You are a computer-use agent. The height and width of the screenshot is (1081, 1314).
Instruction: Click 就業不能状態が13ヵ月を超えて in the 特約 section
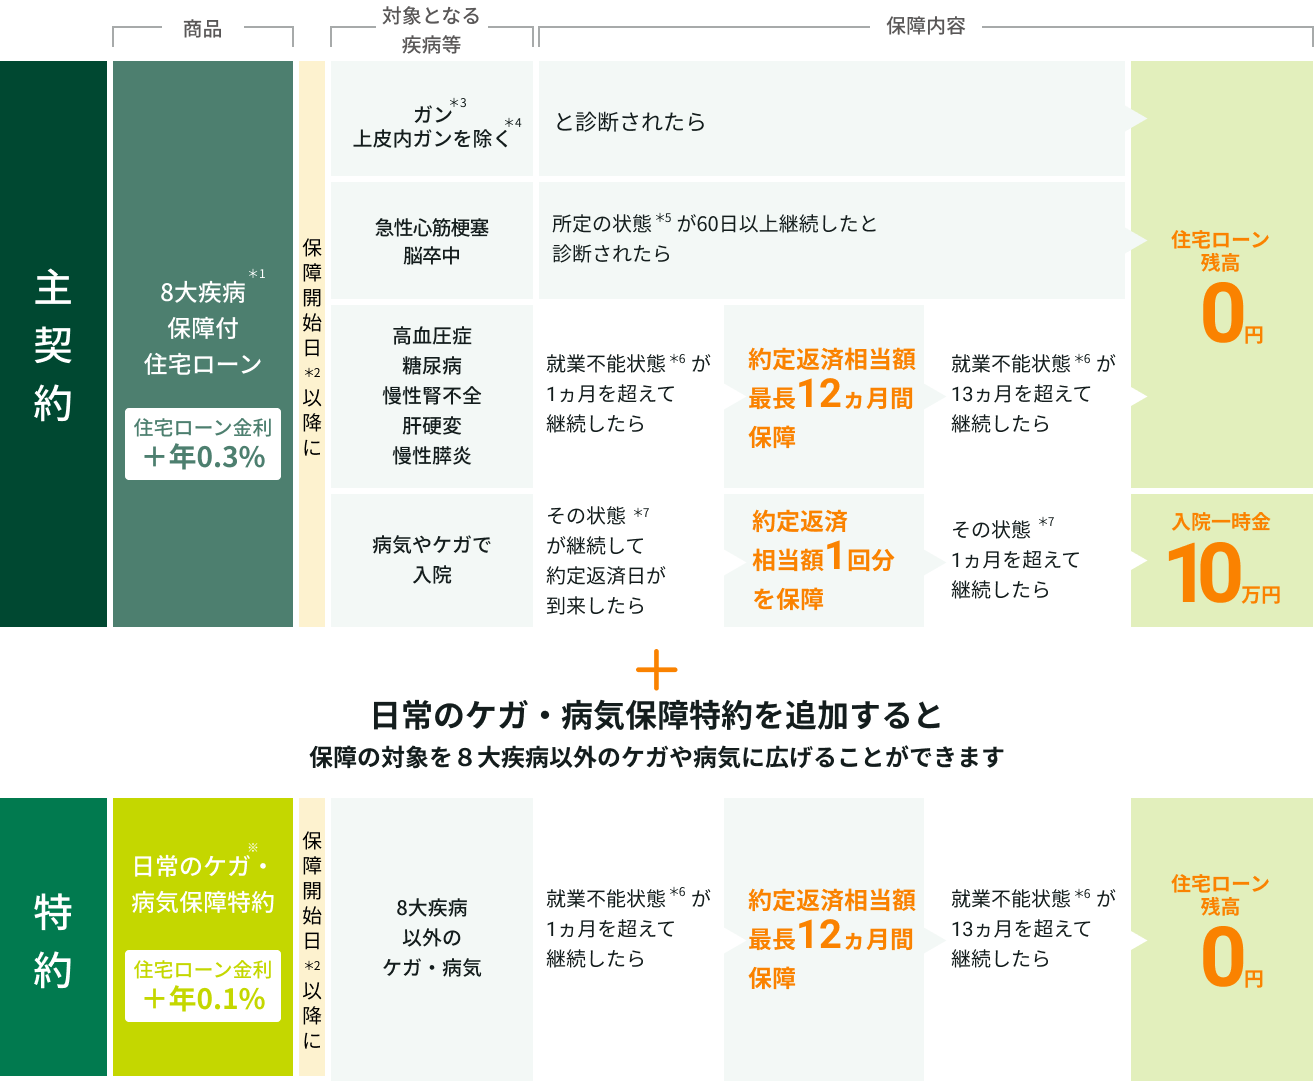[x=1033, y=928]
